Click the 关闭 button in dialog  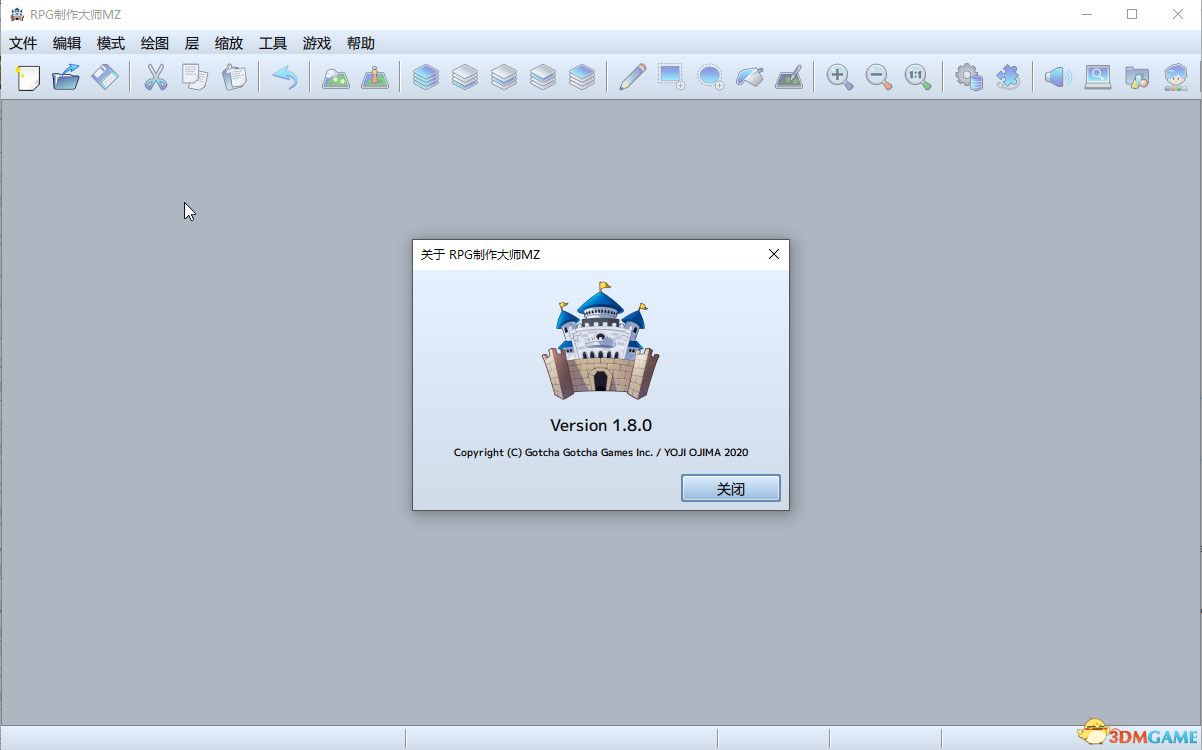click(x=731, y=489)
